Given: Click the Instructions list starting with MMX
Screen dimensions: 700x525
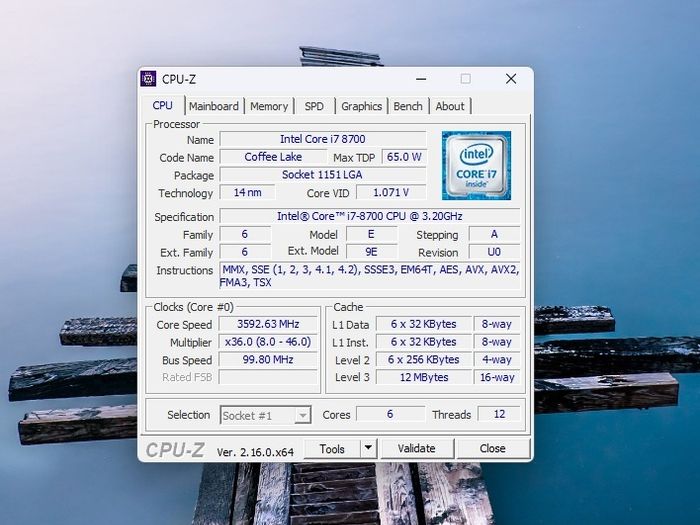Looking at the screenshot, I should [370, 276].
